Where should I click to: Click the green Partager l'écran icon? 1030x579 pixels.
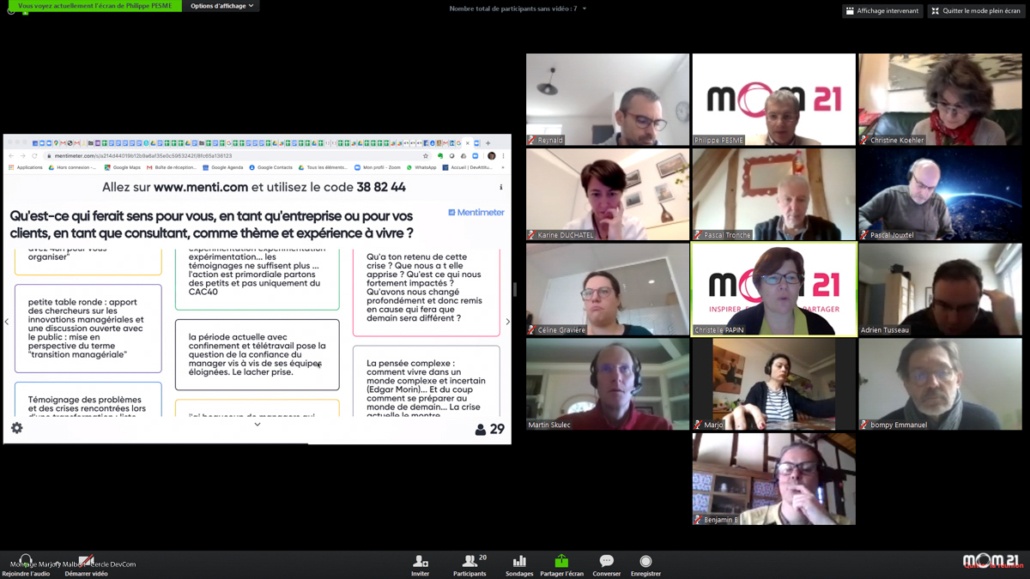pyautogui.click(x=562, y=561)
